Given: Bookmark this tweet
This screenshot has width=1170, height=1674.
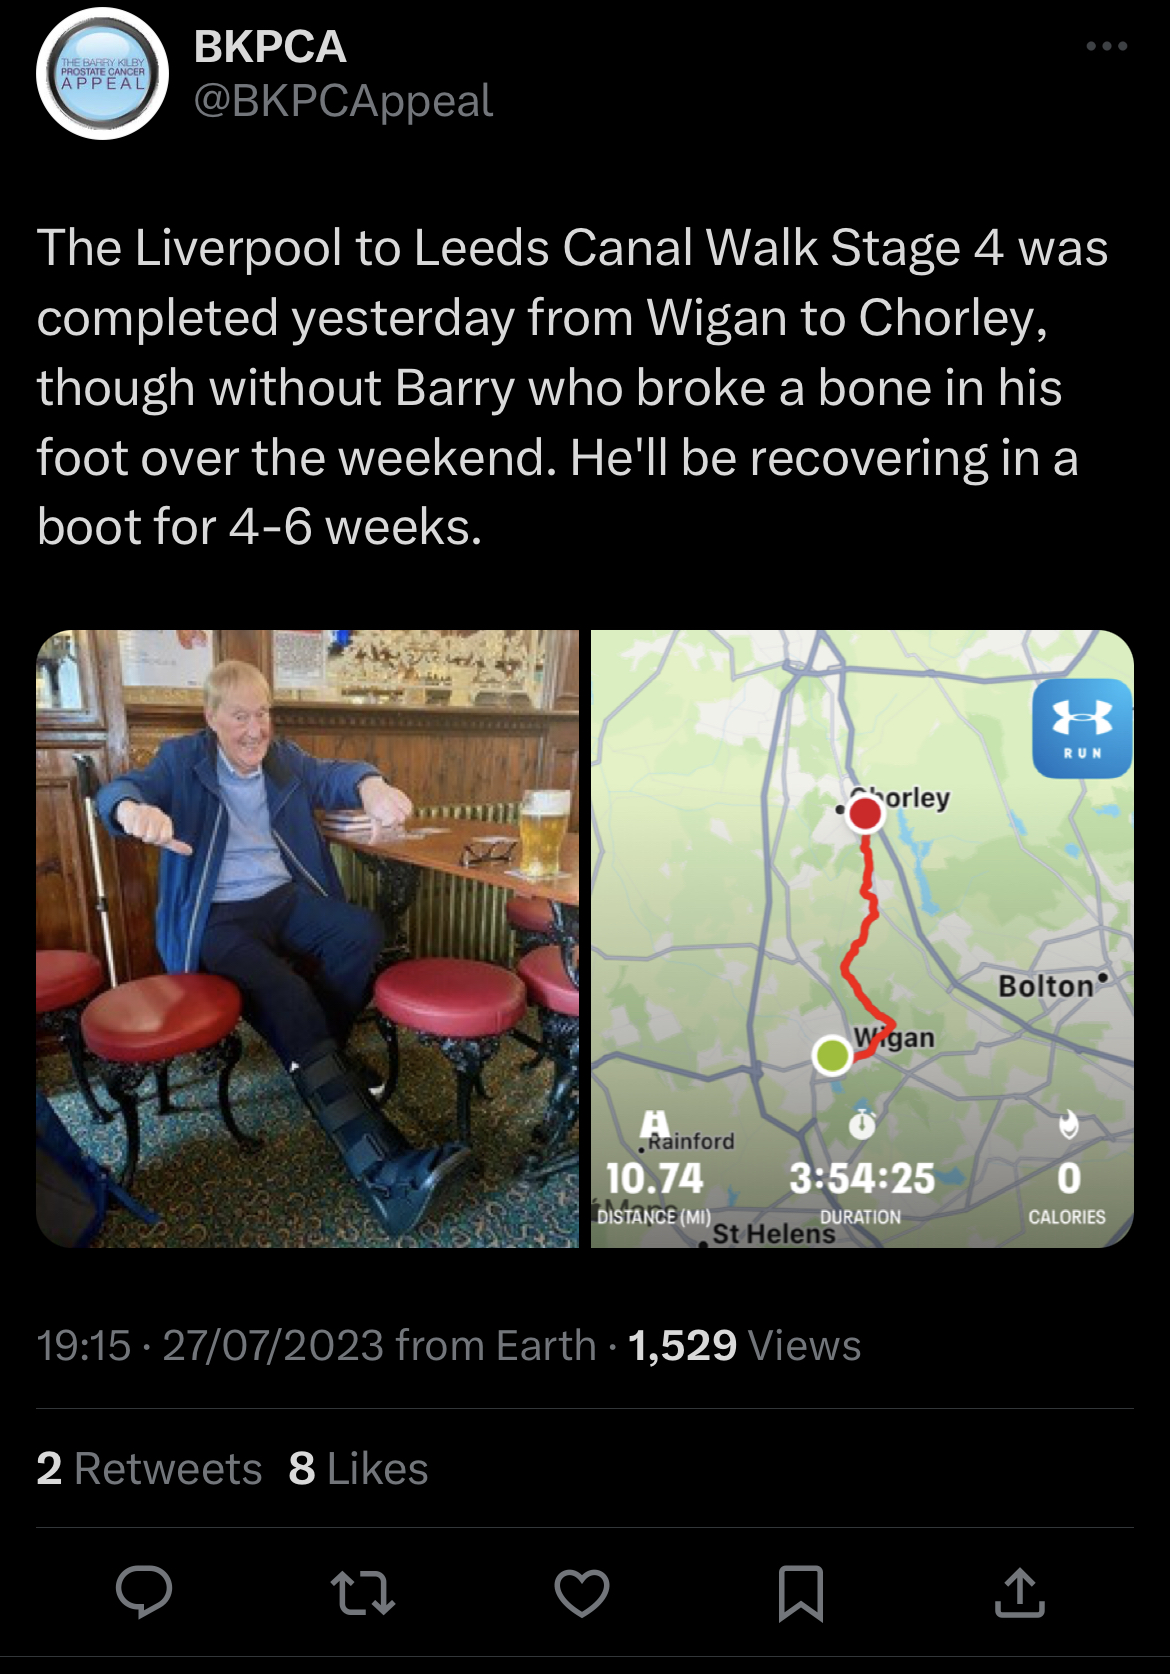Looking at the screenshot, I should pos(800,1591).
